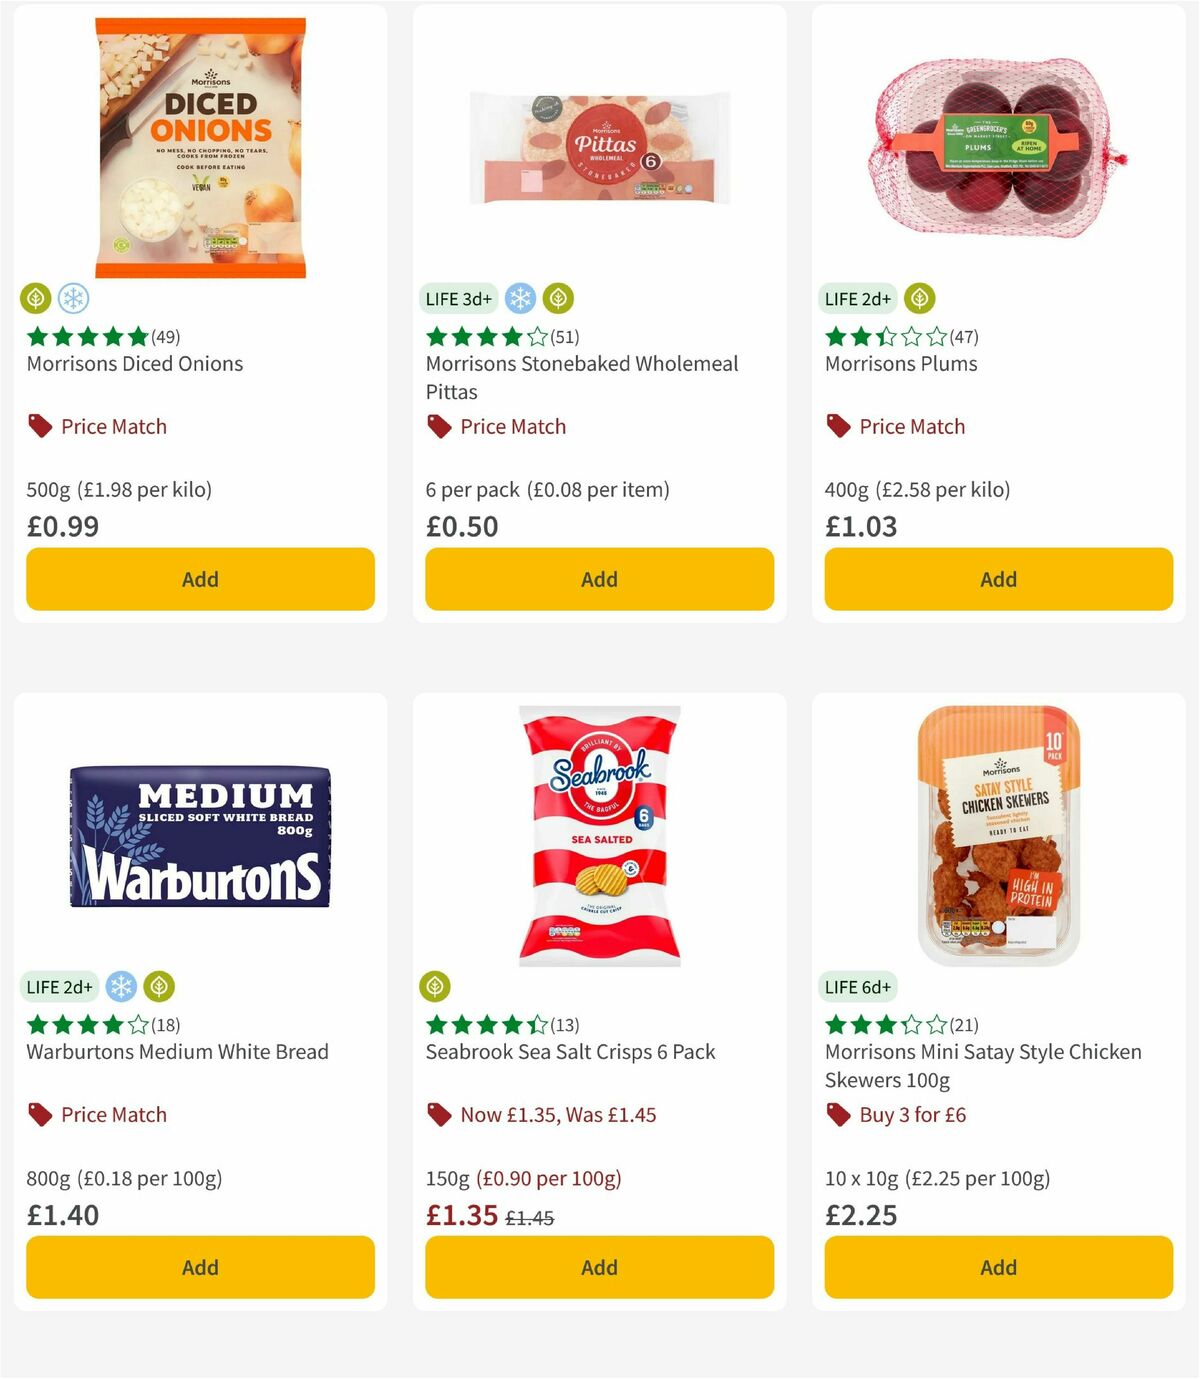The width and height of the screenshot is (1200, 1379).
Task: Click the star rating for Morrisons Plums
Action: pyautogui.click(x=880, y=337)
